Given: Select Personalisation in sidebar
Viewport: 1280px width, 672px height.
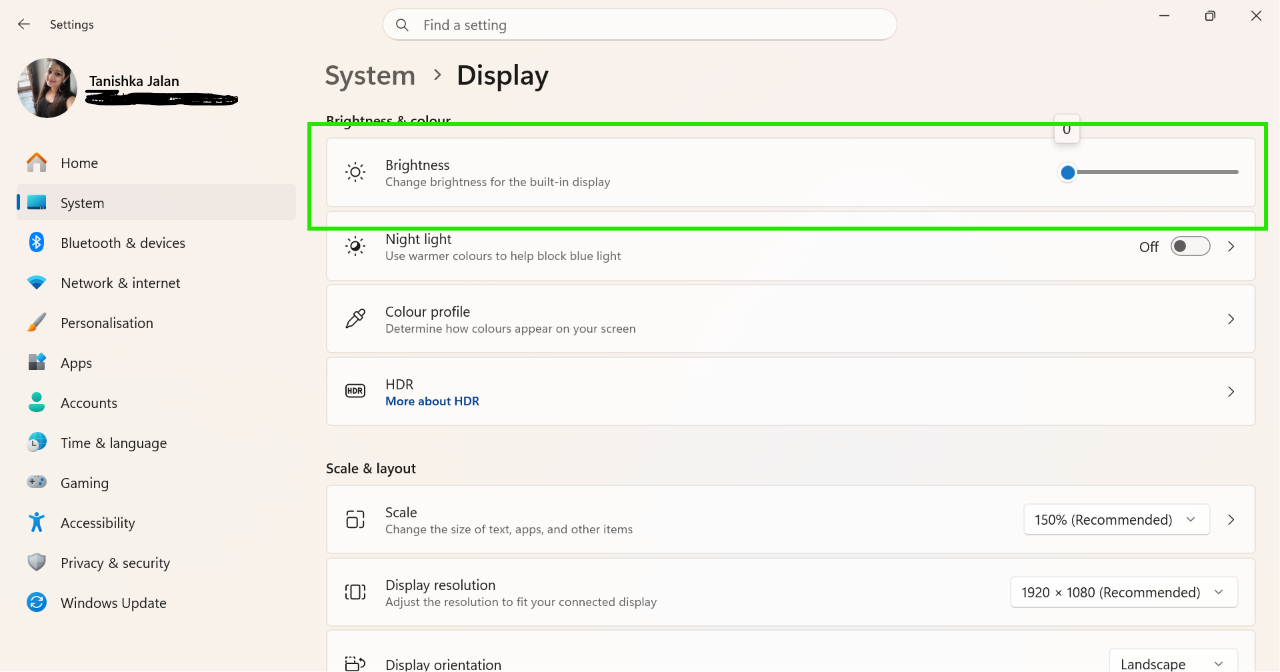Looking at the screenshot, I should [x=157, y=323].
